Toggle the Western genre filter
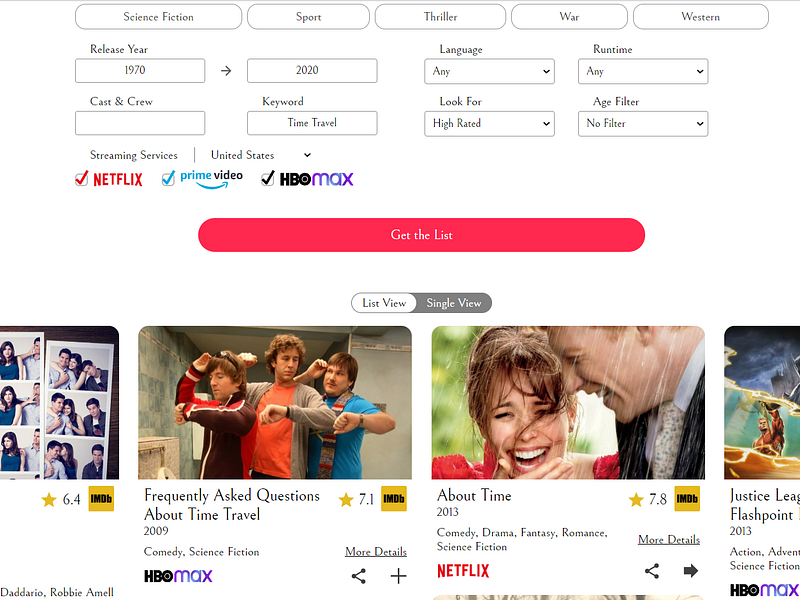 click(x=701, y=17)
